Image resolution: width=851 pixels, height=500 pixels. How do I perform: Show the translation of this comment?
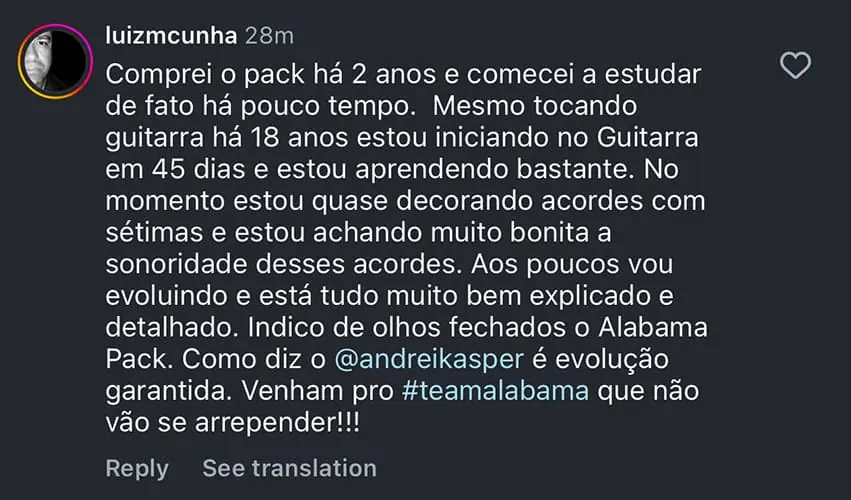289,468
